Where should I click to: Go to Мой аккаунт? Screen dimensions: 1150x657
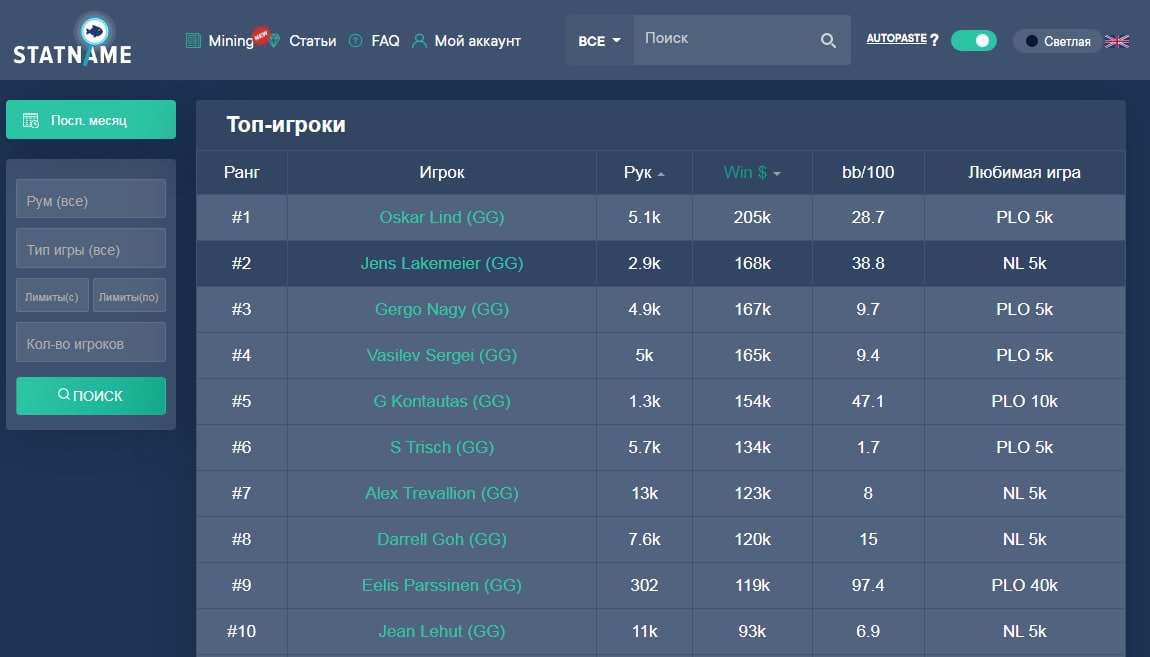click(477, 41)
